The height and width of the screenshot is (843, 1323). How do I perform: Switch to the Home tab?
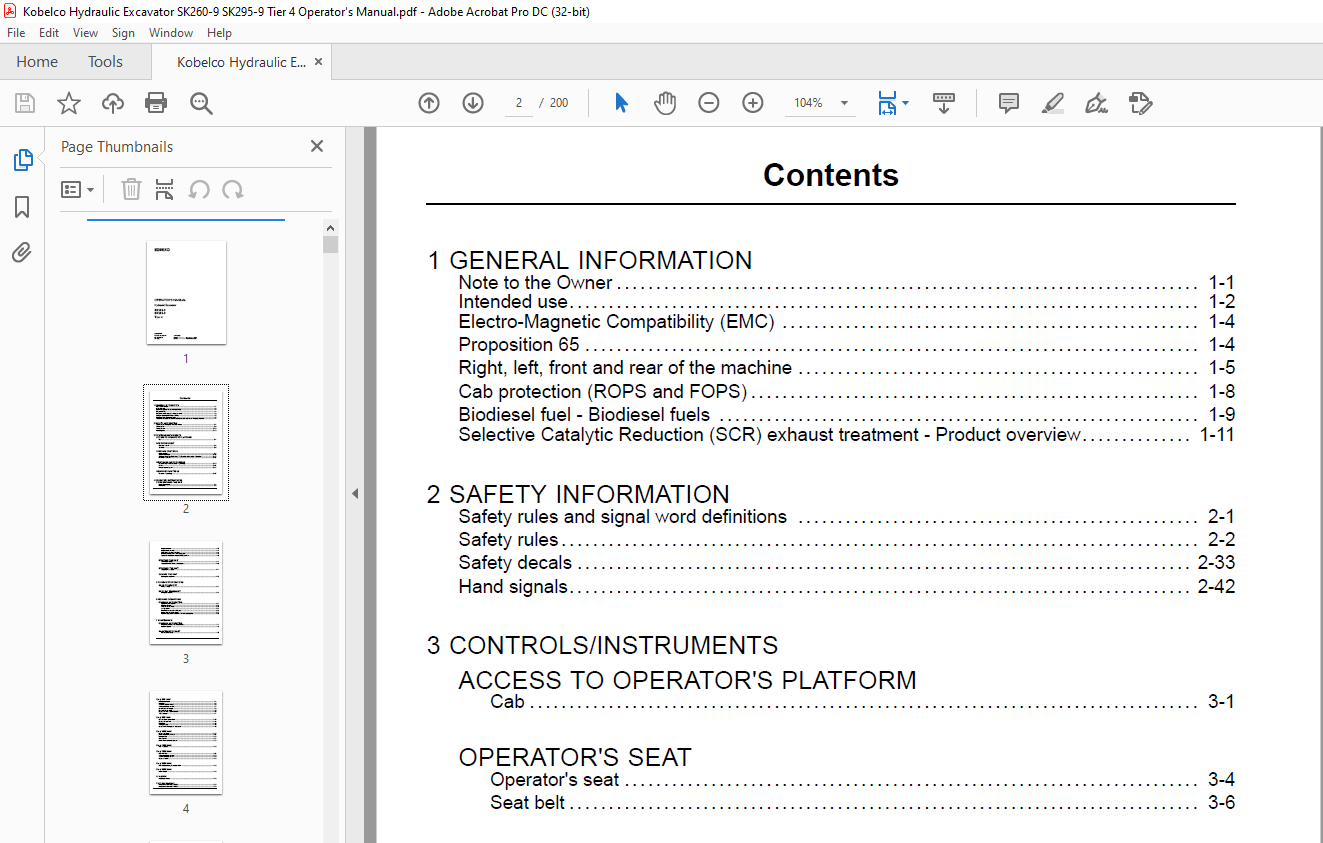[37, 62]
